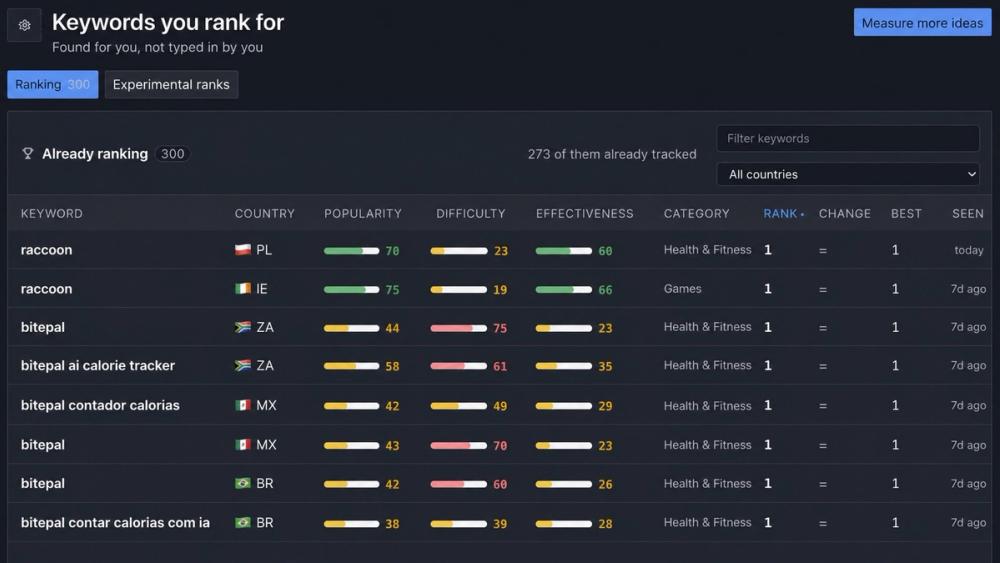Click difficulty bar in bitepal ZA row
Viewport: 1000px width, 563px height.
pyautogui.click(x=459, y=328)
